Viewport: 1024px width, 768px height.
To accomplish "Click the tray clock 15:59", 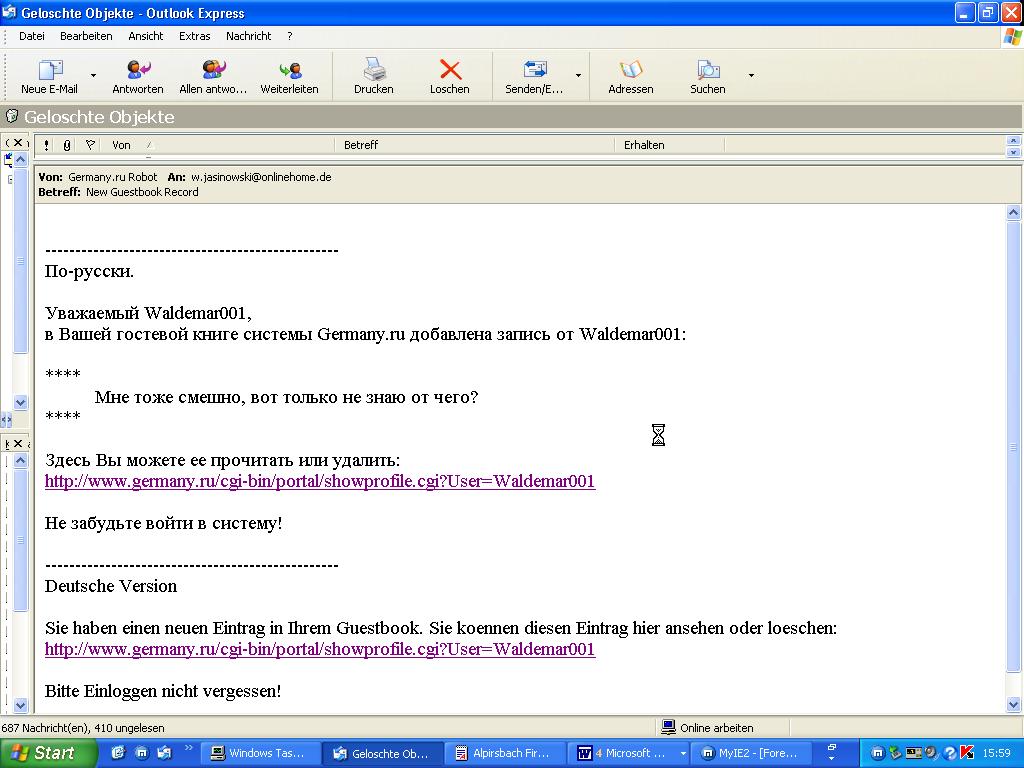I will tap(997, 753).
